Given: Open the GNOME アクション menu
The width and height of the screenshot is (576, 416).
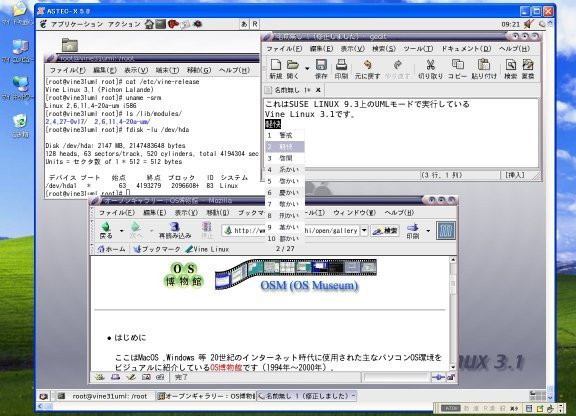Looking at the screenshot, I should [124, 24].
